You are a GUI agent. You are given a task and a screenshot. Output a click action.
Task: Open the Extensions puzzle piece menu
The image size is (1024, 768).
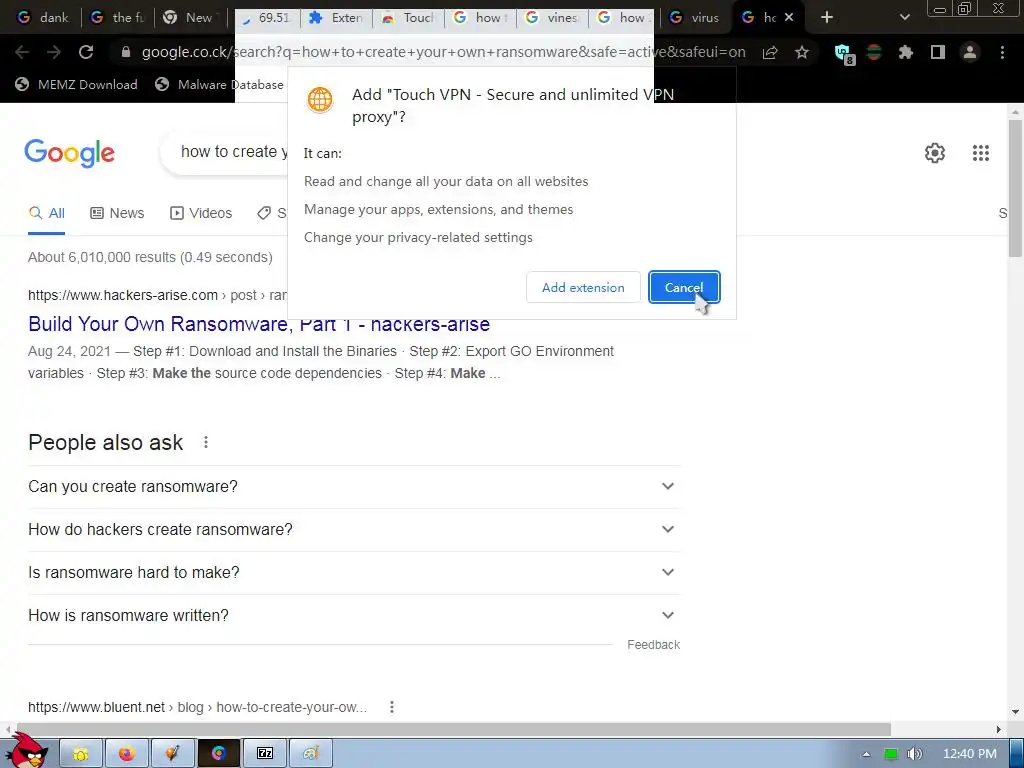point(906,52)
